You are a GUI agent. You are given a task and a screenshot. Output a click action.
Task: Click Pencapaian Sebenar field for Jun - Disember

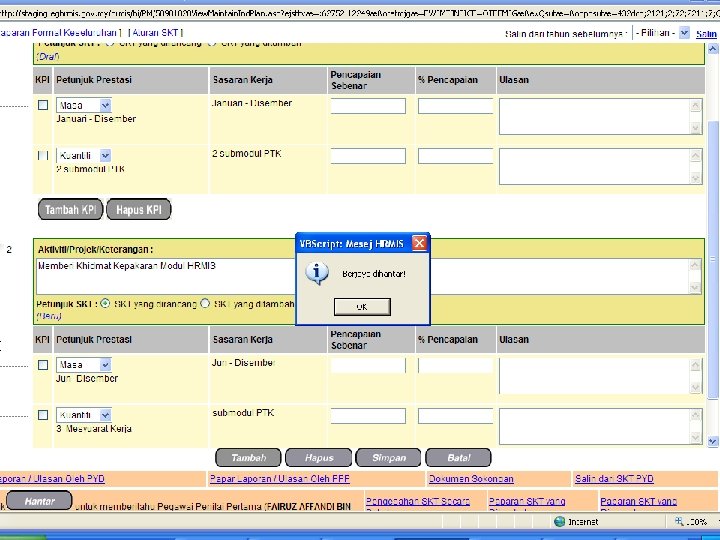point(368,366)
